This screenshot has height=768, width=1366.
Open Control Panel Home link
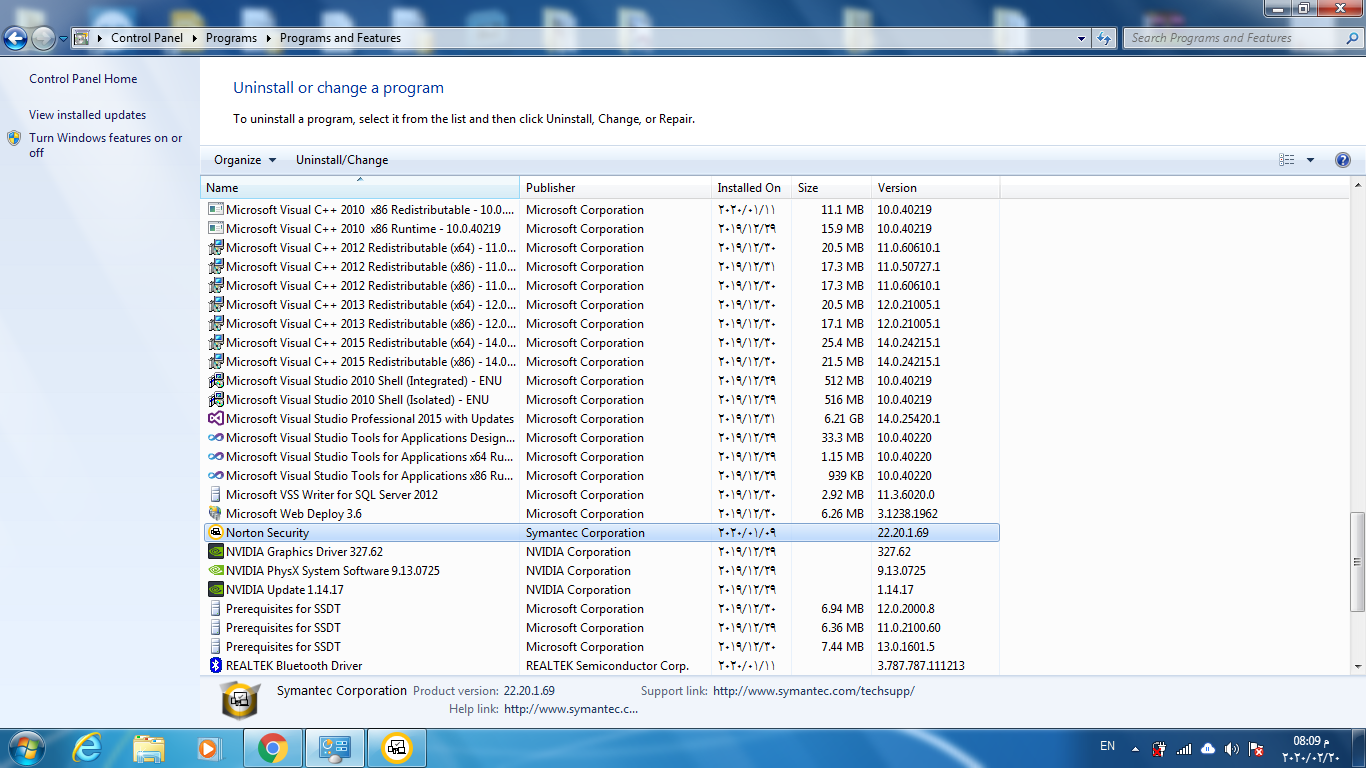pos(83,79)
